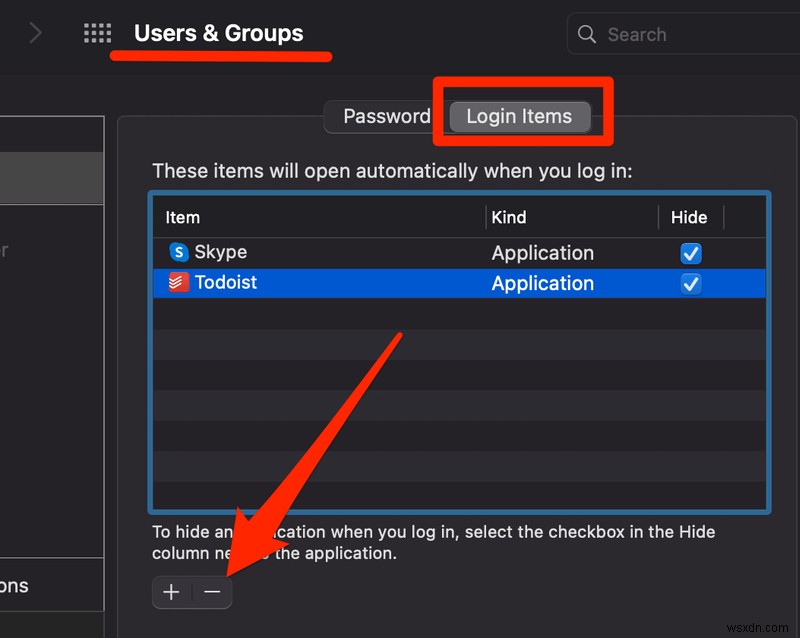Screen dimensions: 800x638
Task: Toggle the Hide checkbox for Todoist
Action: (x=690, y=284)
